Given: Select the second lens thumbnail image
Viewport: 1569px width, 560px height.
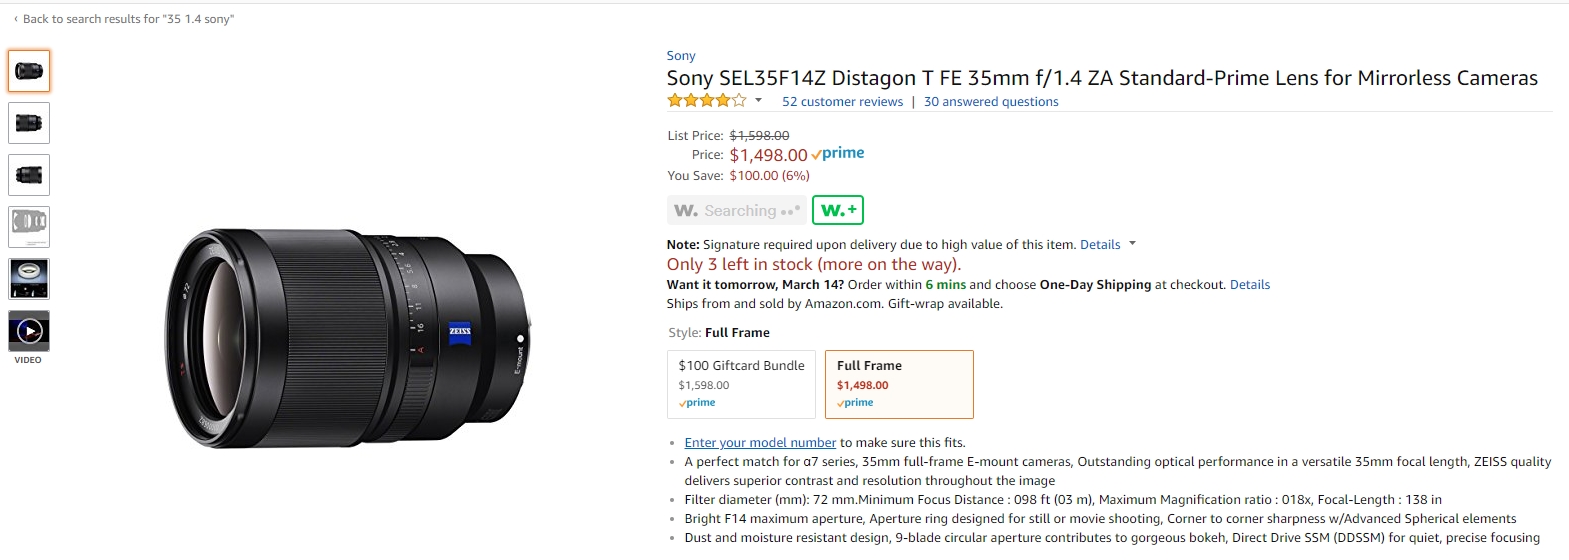Looking at the screenshot, I should (x=29, y=123).
